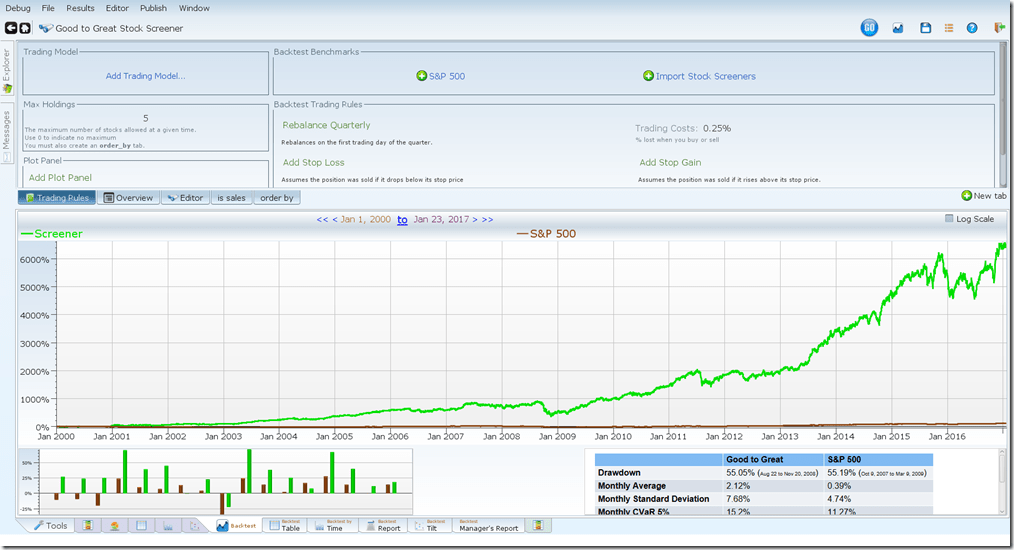
Task: Open the Backtest Report tab
Action: point(383,525)
